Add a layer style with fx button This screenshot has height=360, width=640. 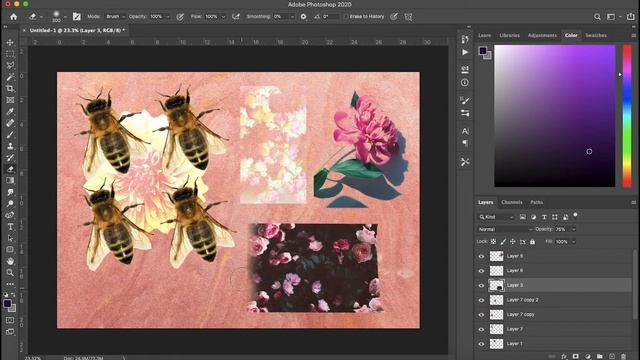[x=564, y=356]
